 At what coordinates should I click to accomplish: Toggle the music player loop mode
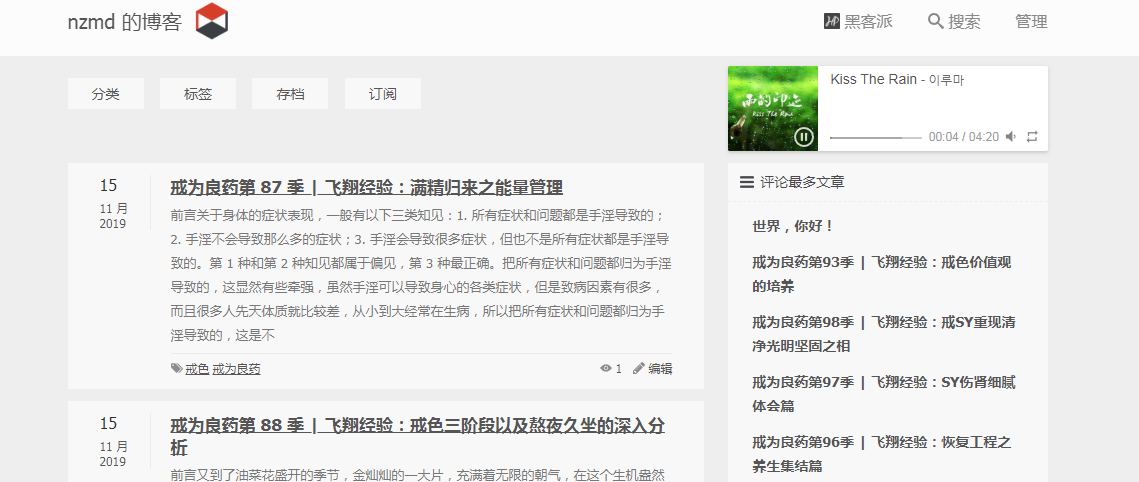pyautogui.click(x=1032, y=137)
